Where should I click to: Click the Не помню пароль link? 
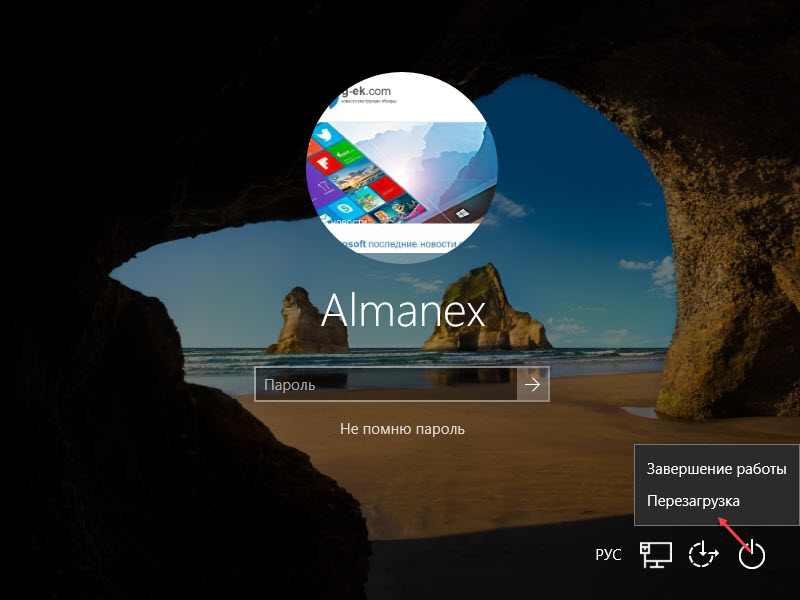click(x=402, y=429)
